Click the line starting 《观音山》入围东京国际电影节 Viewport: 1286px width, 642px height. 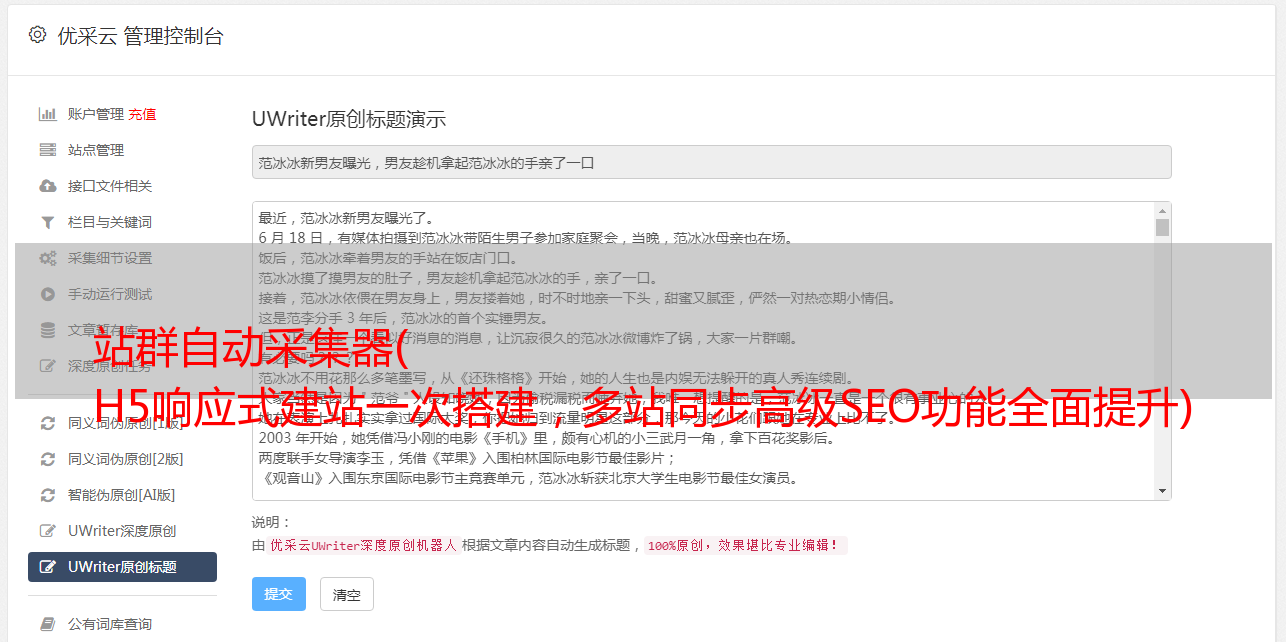pos(528,478)
